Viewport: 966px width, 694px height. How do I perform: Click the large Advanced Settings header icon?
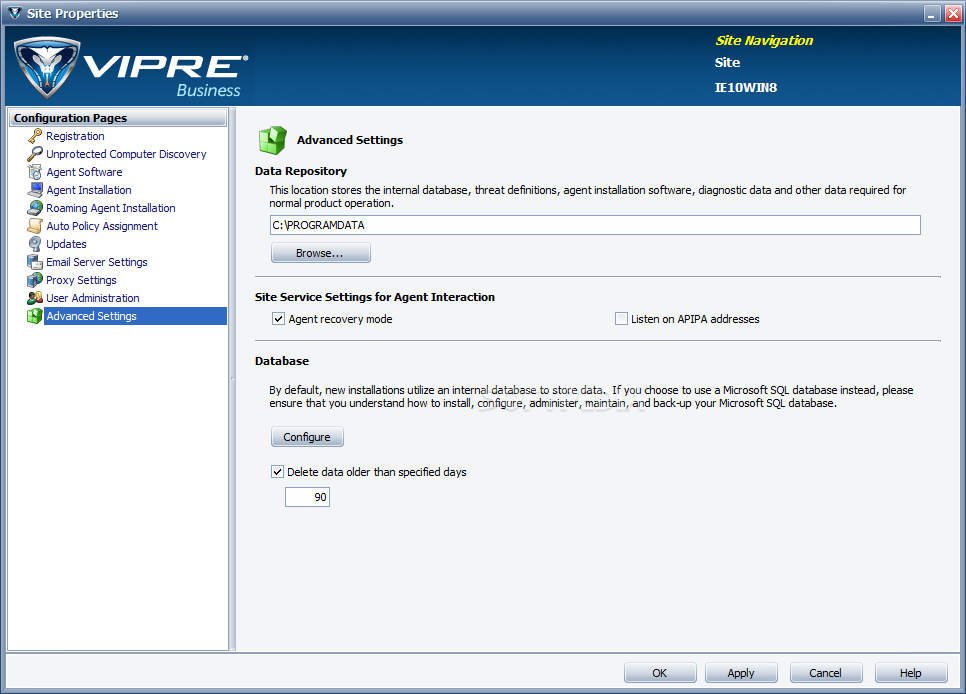[x=272, y=140]
